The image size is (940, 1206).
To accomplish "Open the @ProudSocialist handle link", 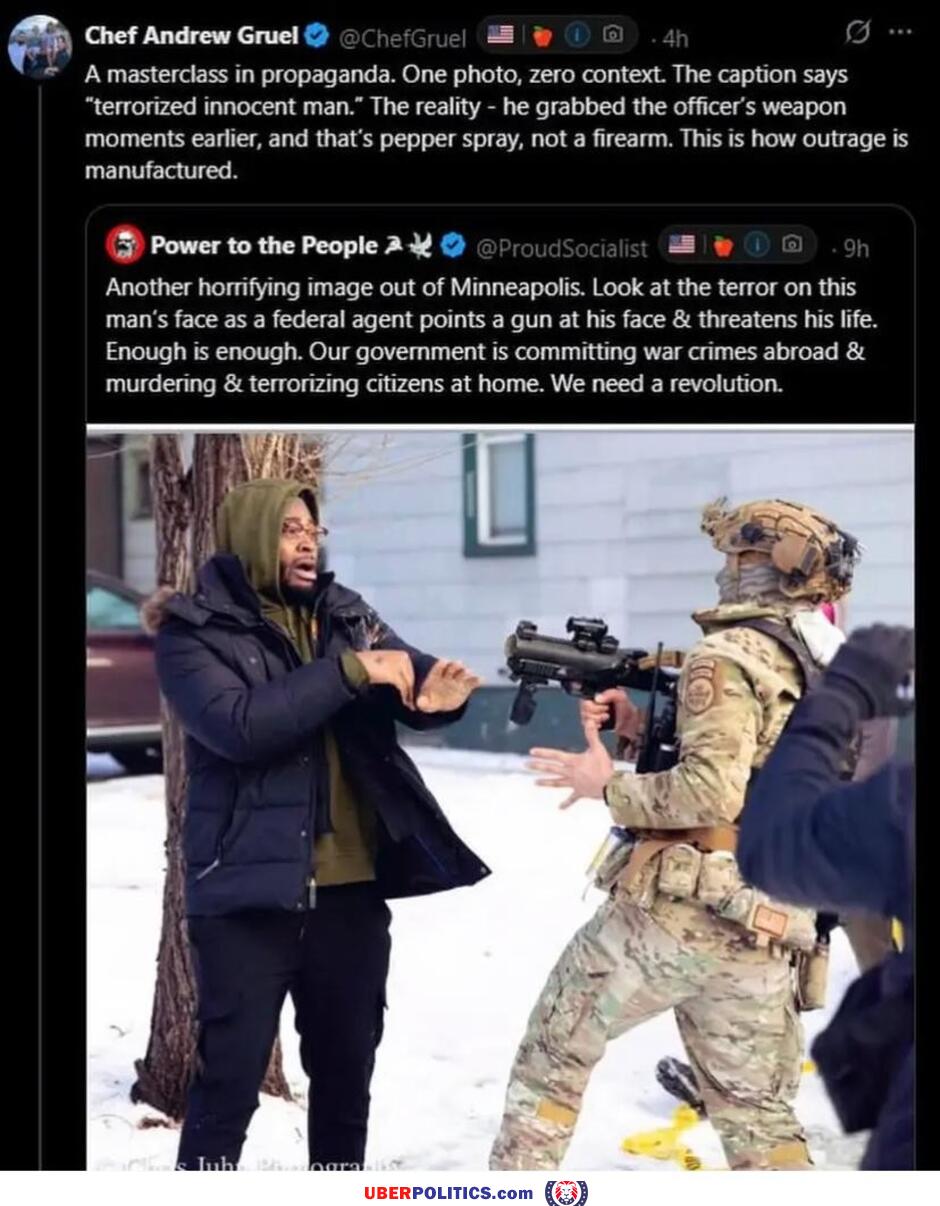I will tap(560, 247).
